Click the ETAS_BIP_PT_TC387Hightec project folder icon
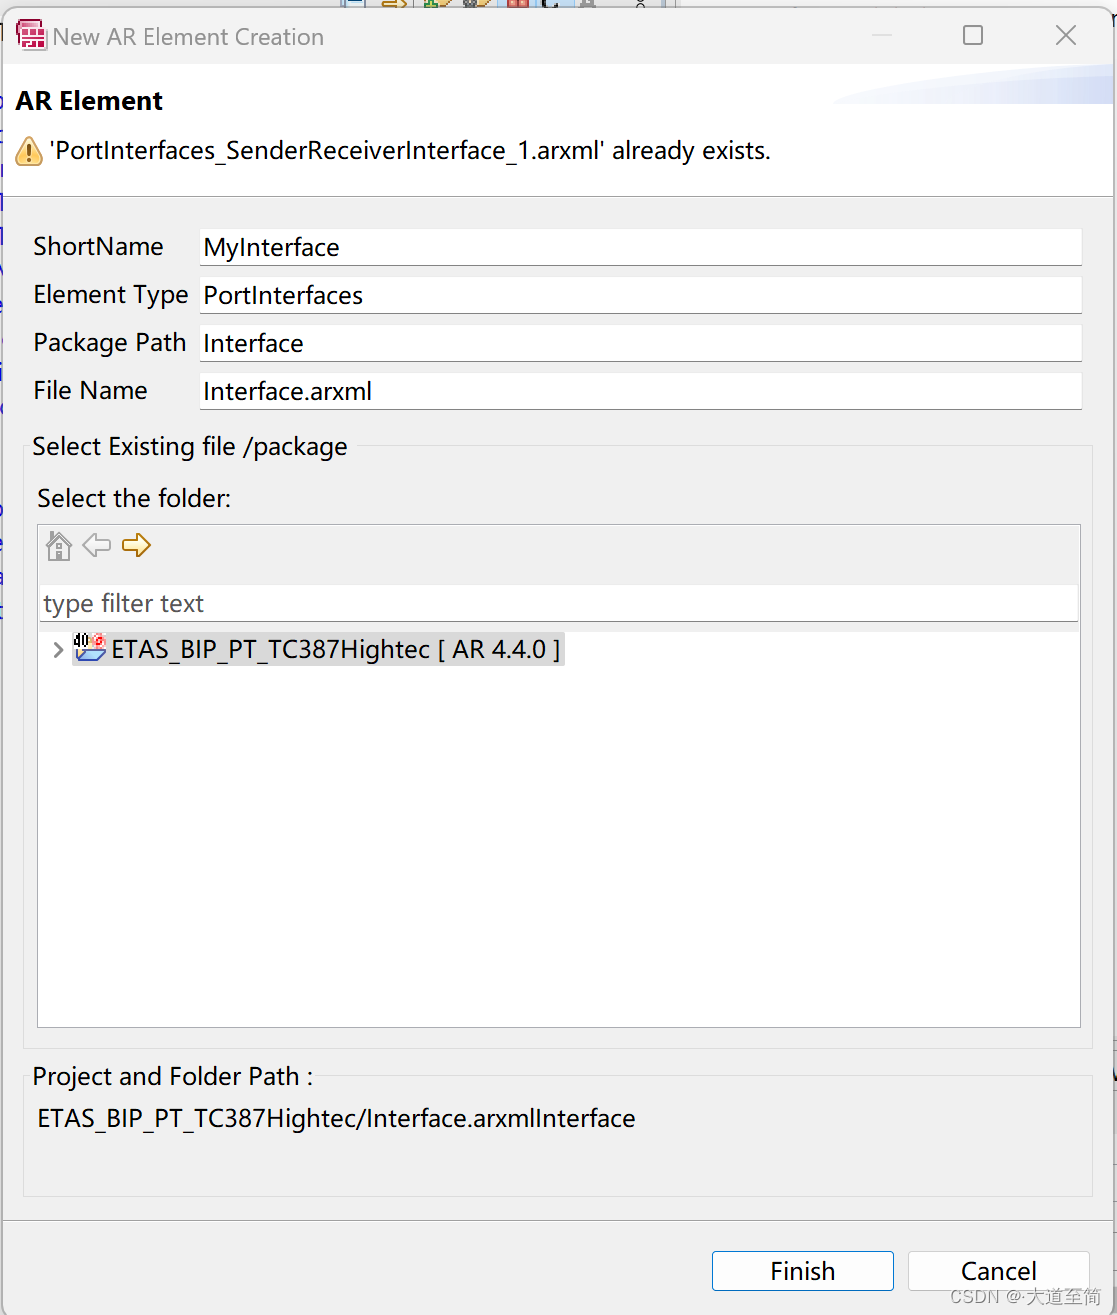This screenshot has height=1315, width=1117. [91, 649]
